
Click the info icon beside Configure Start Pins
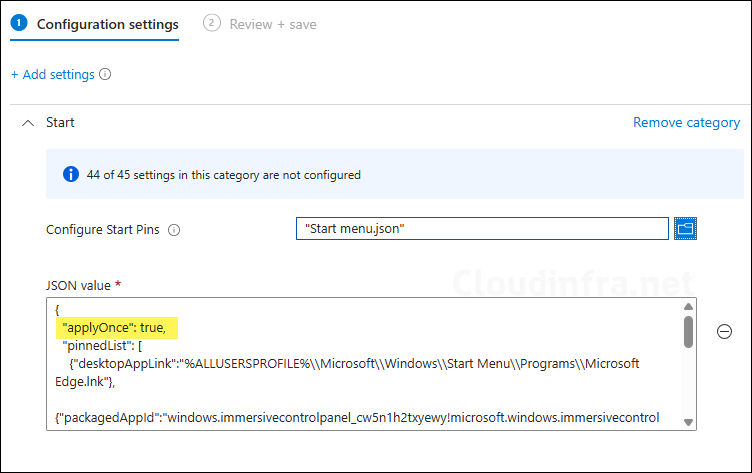174,230
